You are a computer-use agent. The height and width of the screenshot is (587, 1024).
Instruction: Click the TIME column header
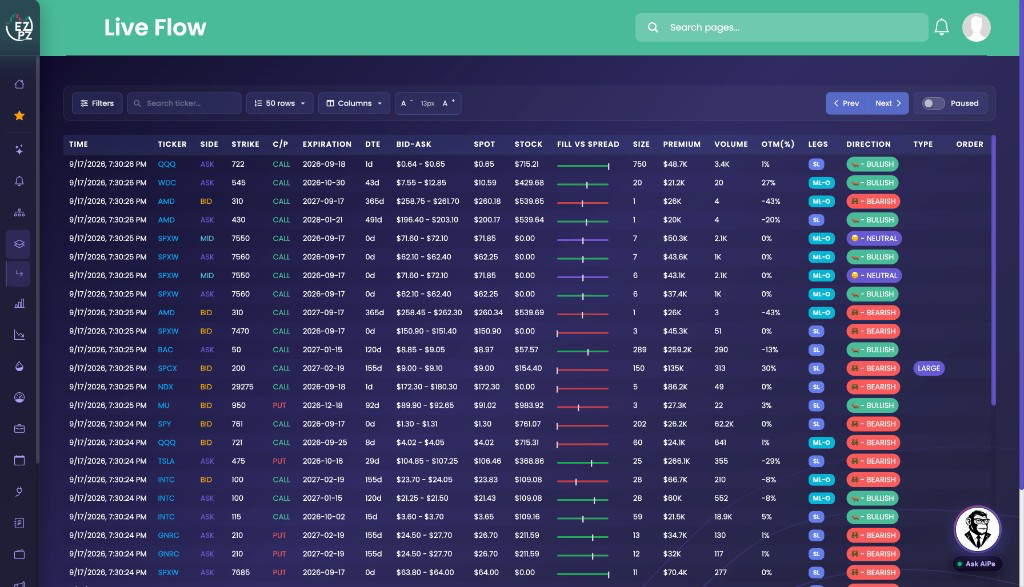pos(78,144)
